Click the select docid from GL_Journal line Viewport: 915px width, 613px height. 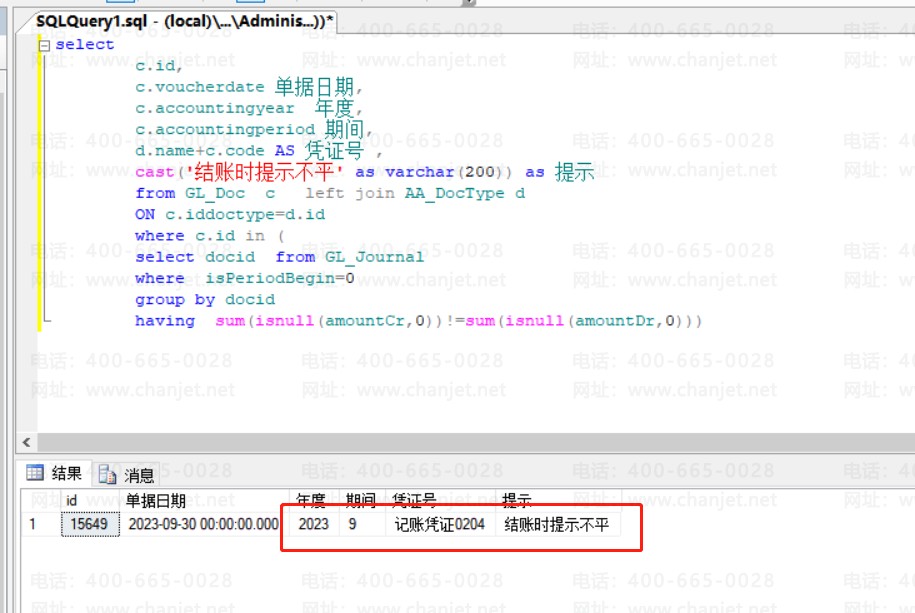click(280, 257)
